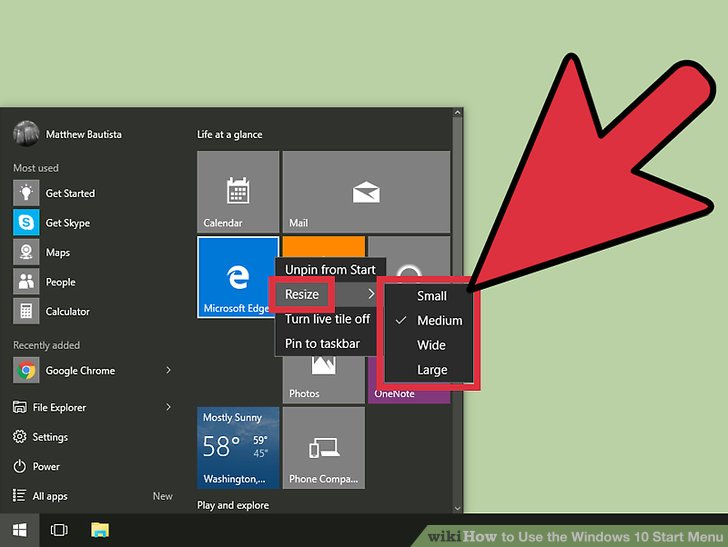Open the People app icon
728x547 pixels.
click(x=26, y=281)
